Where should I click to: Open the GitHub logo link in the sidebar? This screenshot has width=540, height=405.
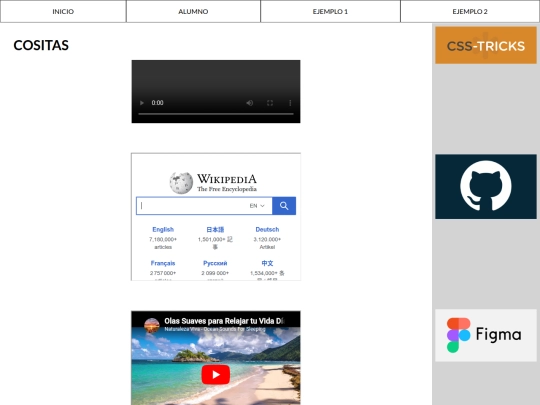[x=486, y=186]
